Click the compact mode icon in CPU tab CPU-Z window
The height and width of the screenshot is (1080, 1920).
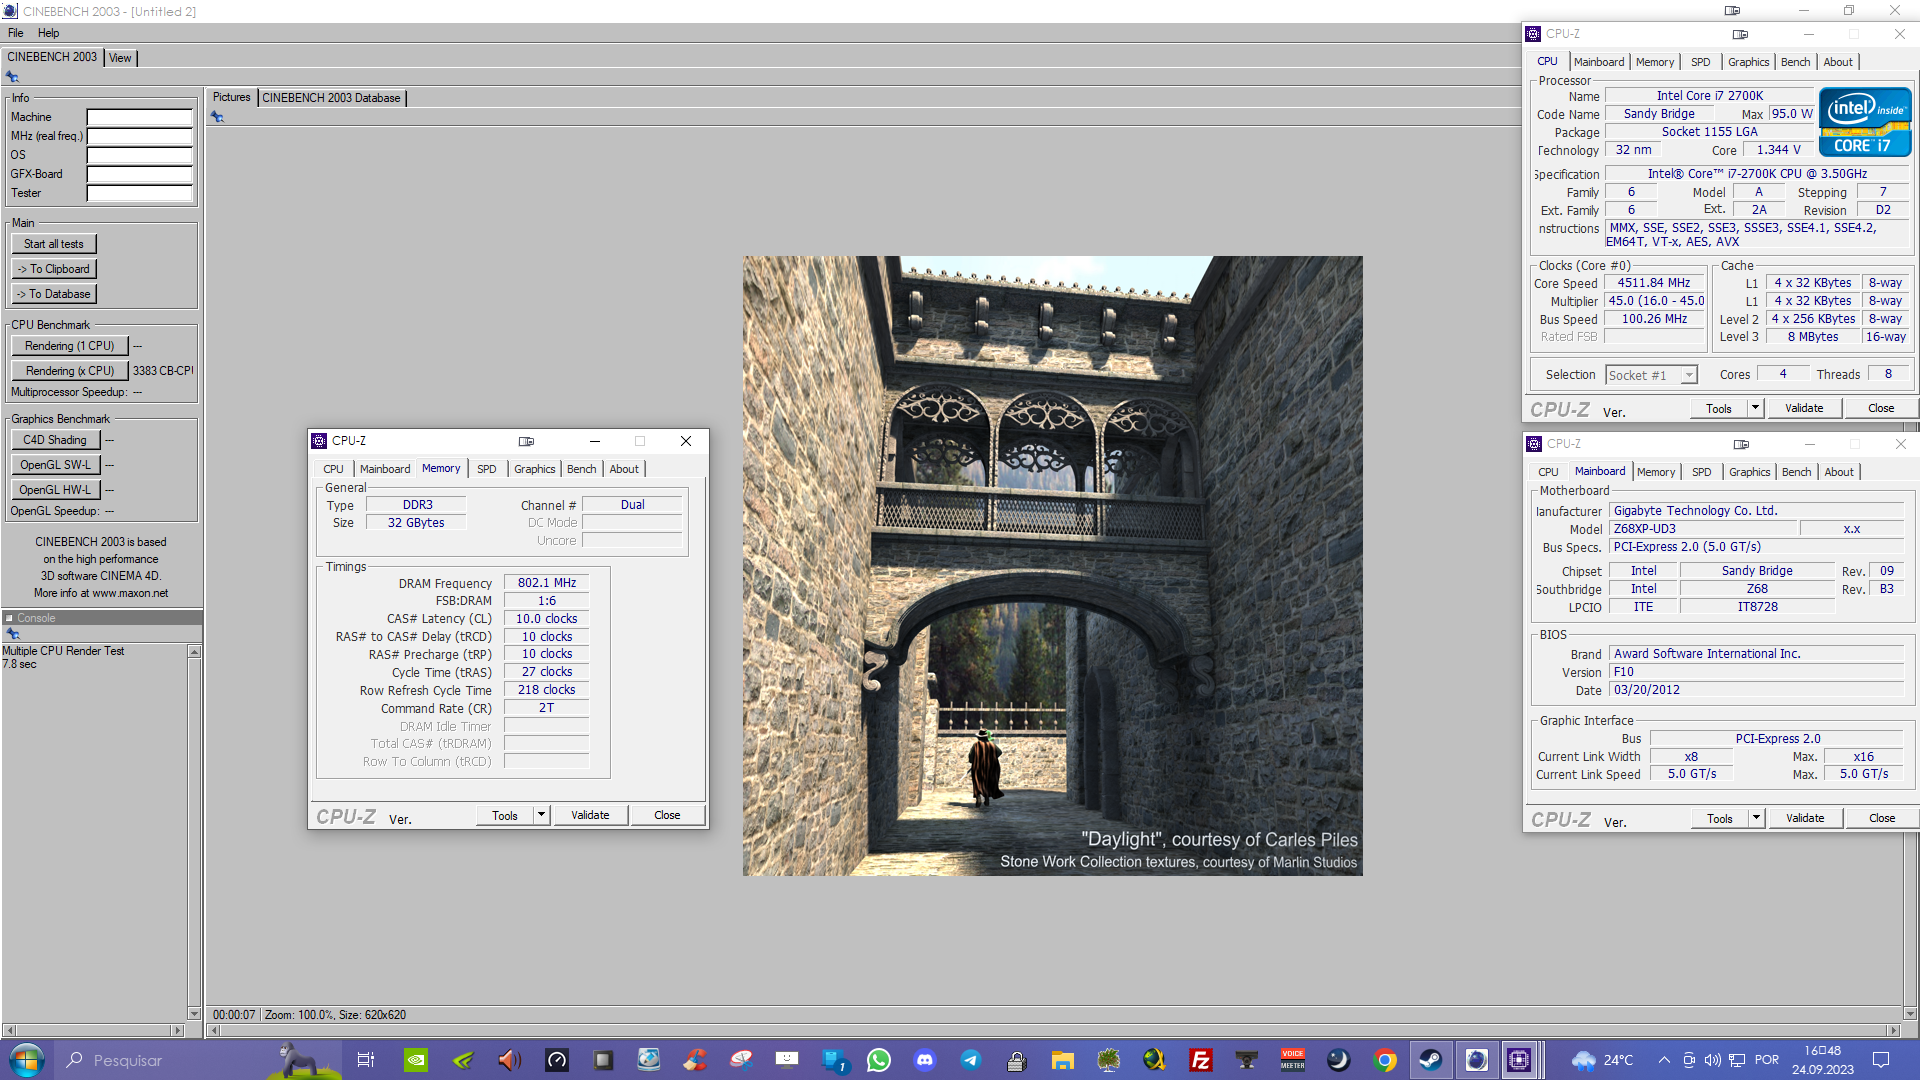click(x=1740, y=34)
